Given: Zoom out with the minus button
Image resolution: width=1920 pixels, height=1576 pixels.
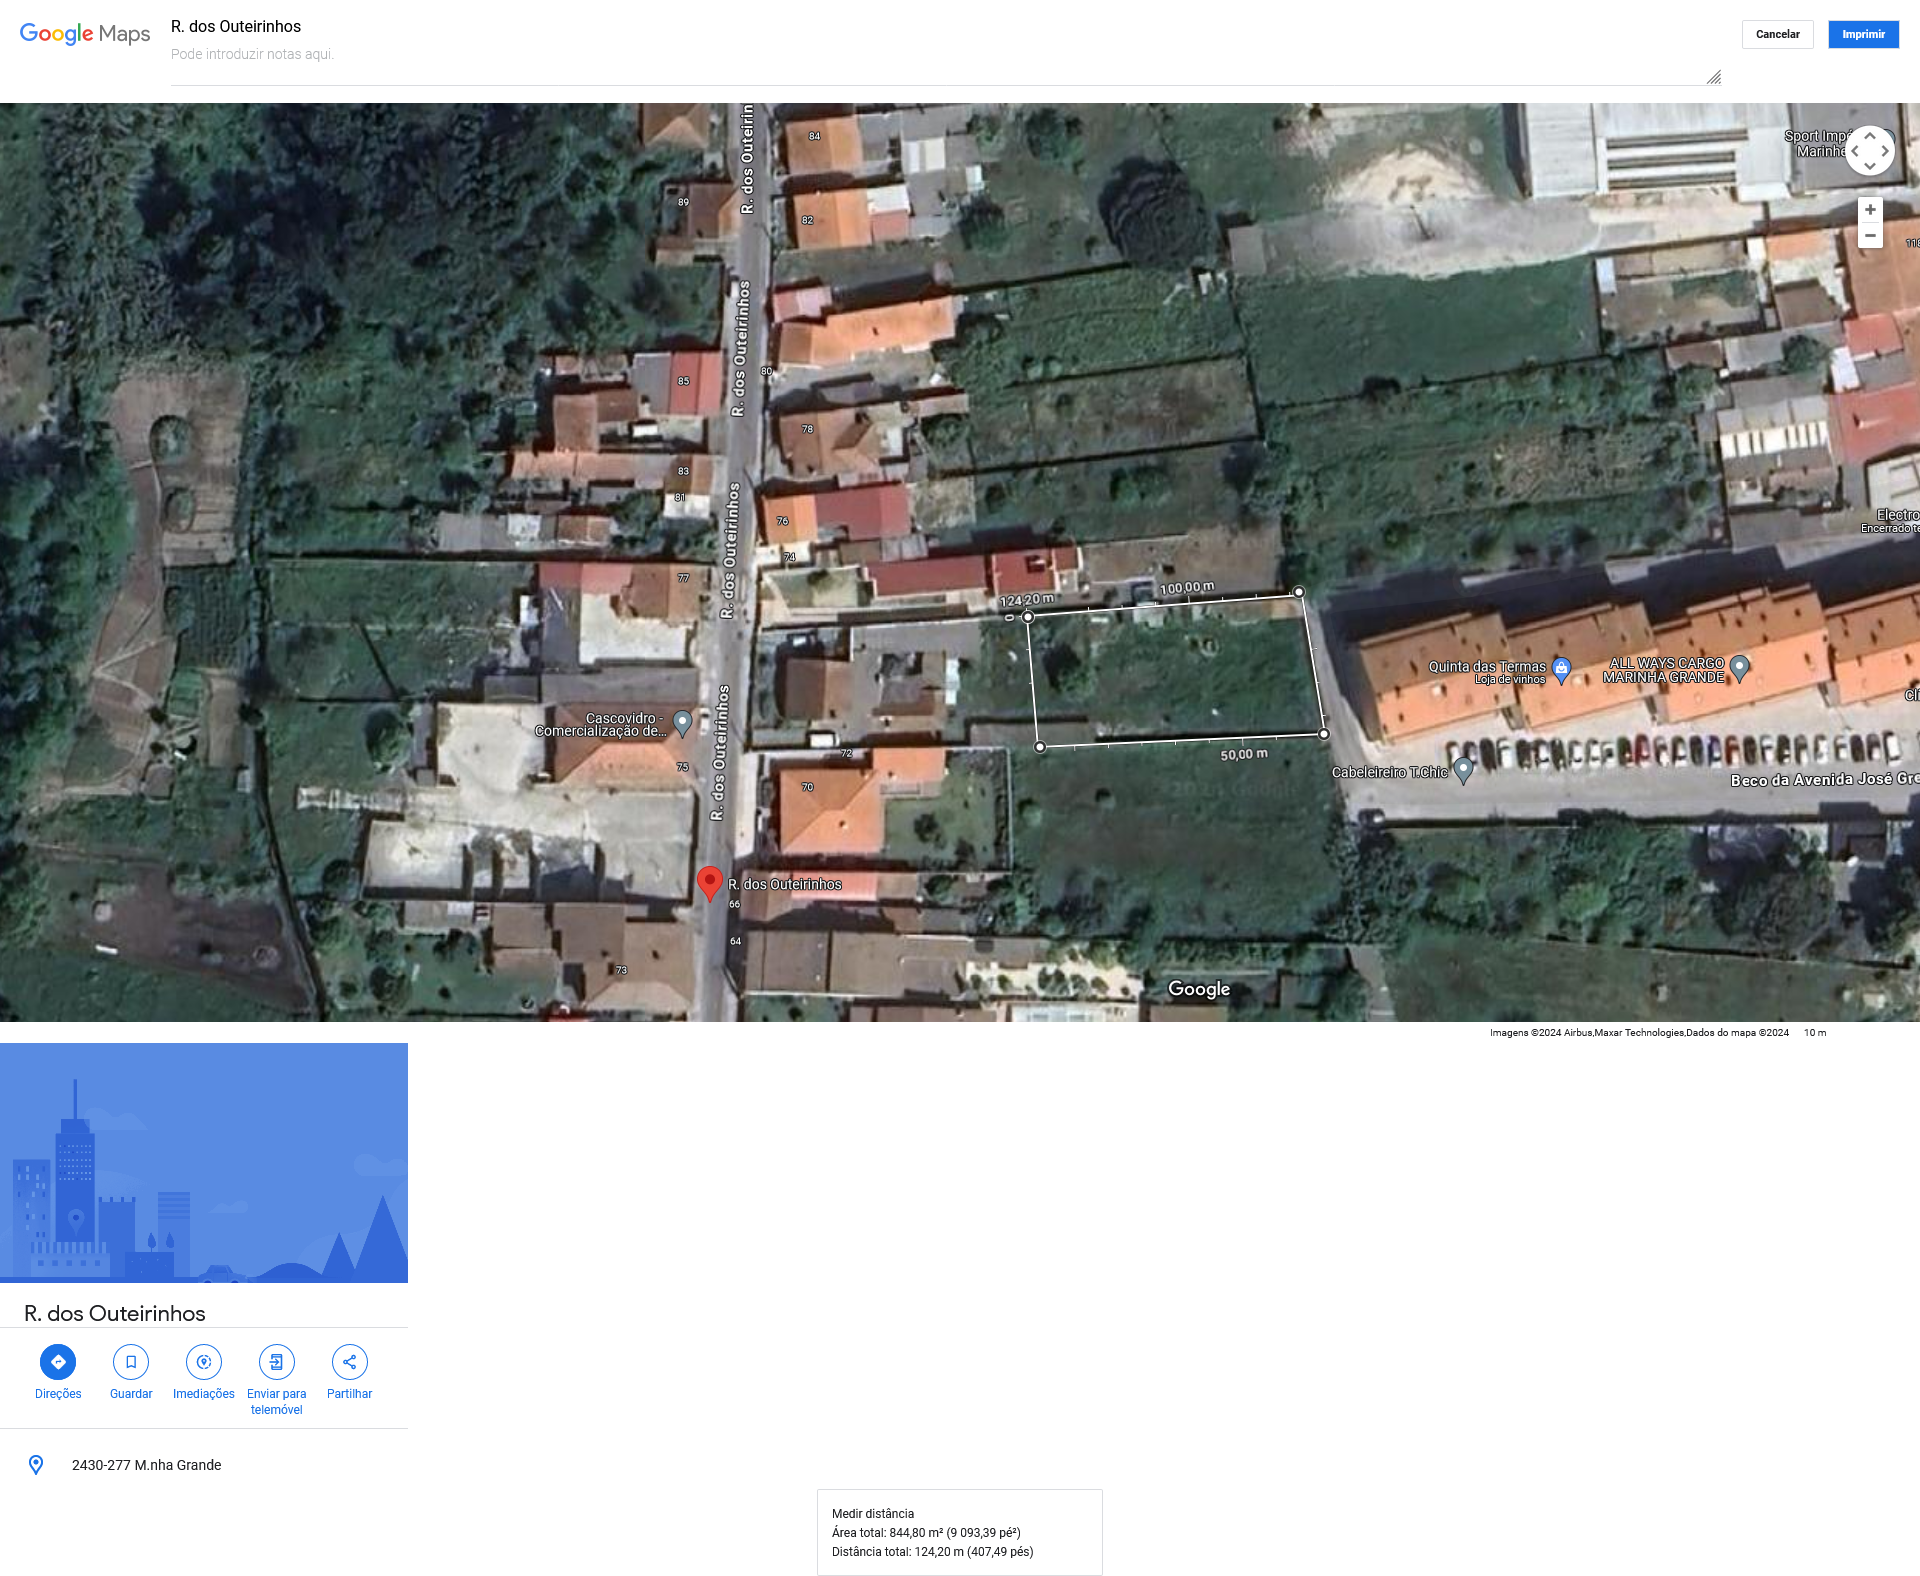Looking at the screenshot, I should point(1870,236).
